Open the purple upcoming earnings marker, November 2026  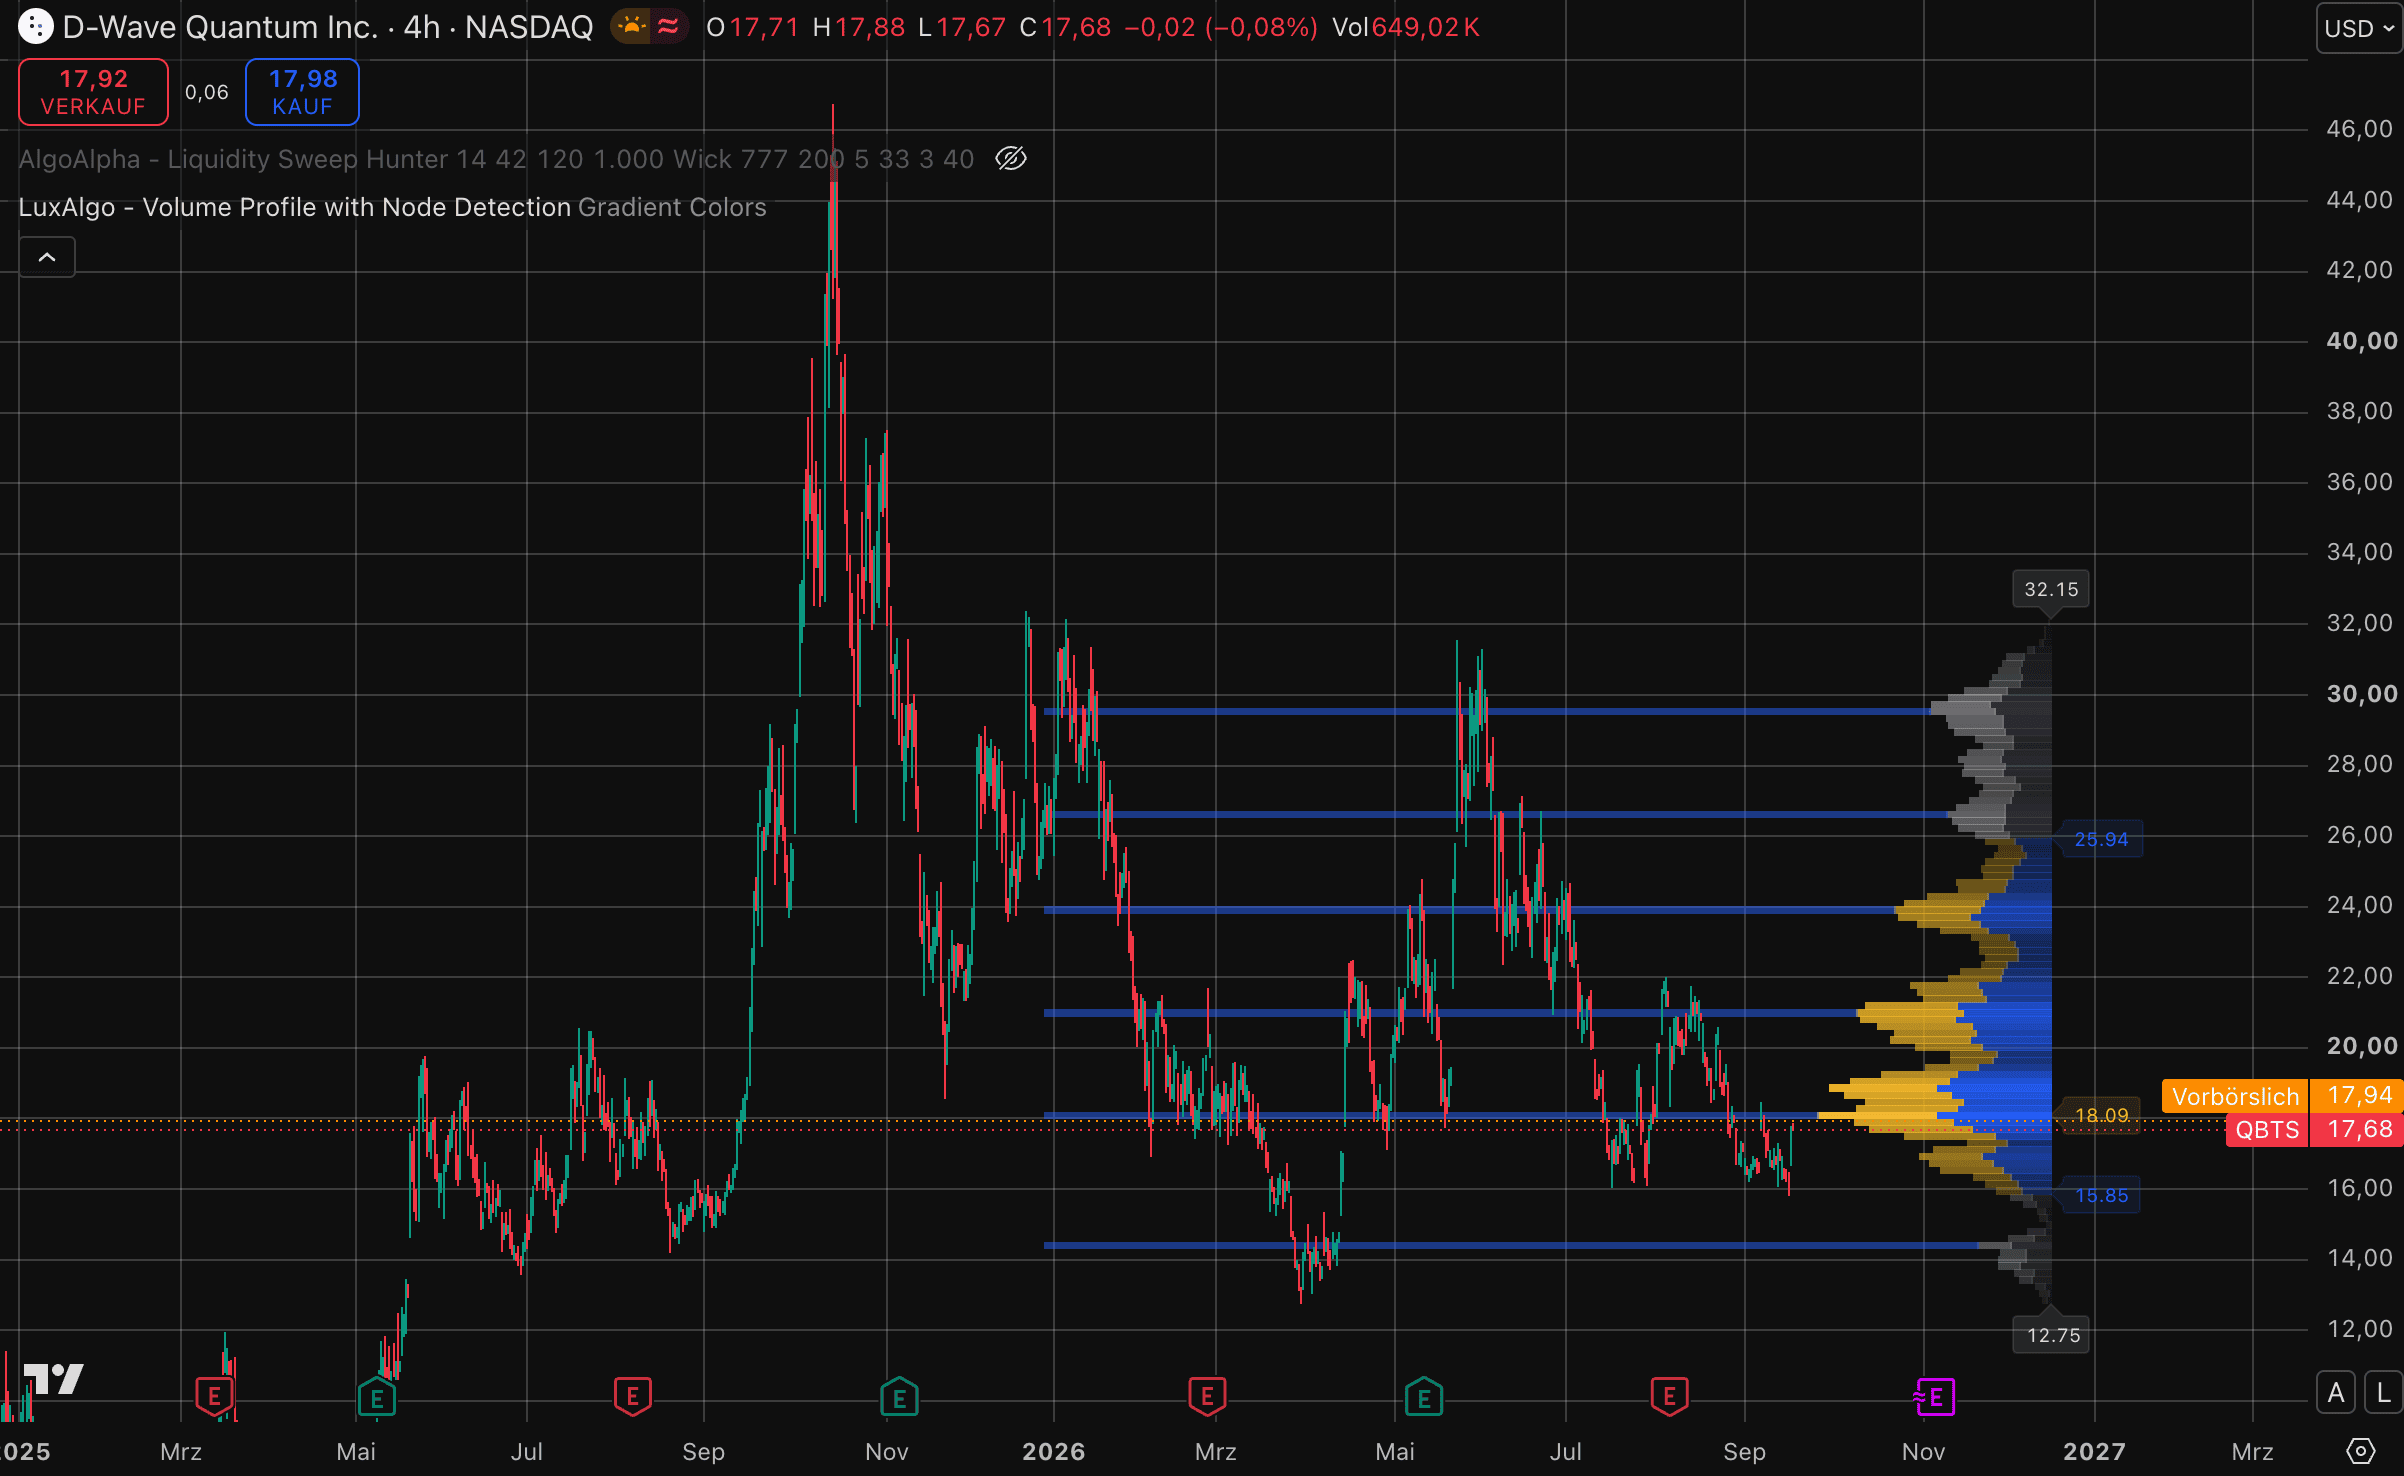[1935, 1397]
